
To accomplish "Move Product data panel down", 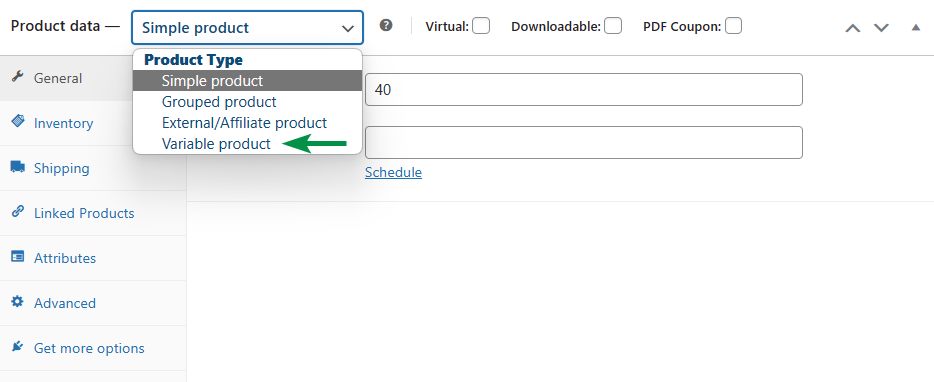I will tap(882, 27).
